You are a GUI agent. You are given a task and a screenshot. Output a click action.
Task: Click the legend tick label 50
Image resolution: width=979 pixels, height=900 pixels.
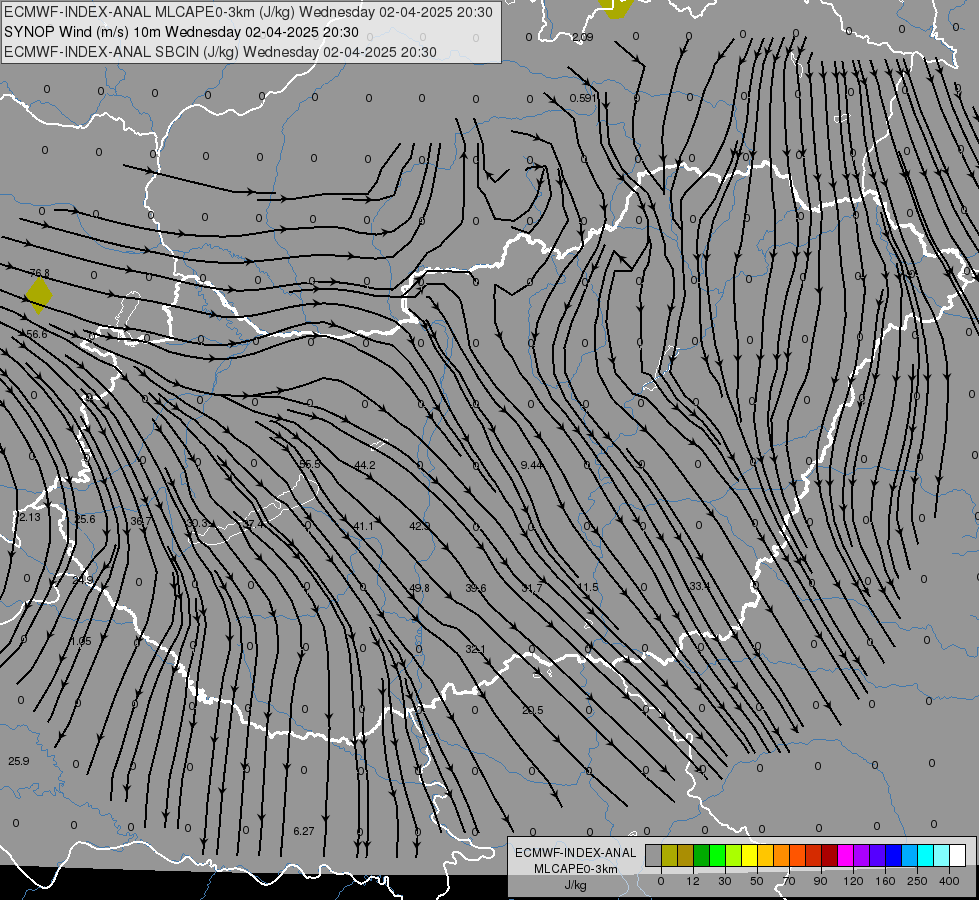(x=757, y=881)
